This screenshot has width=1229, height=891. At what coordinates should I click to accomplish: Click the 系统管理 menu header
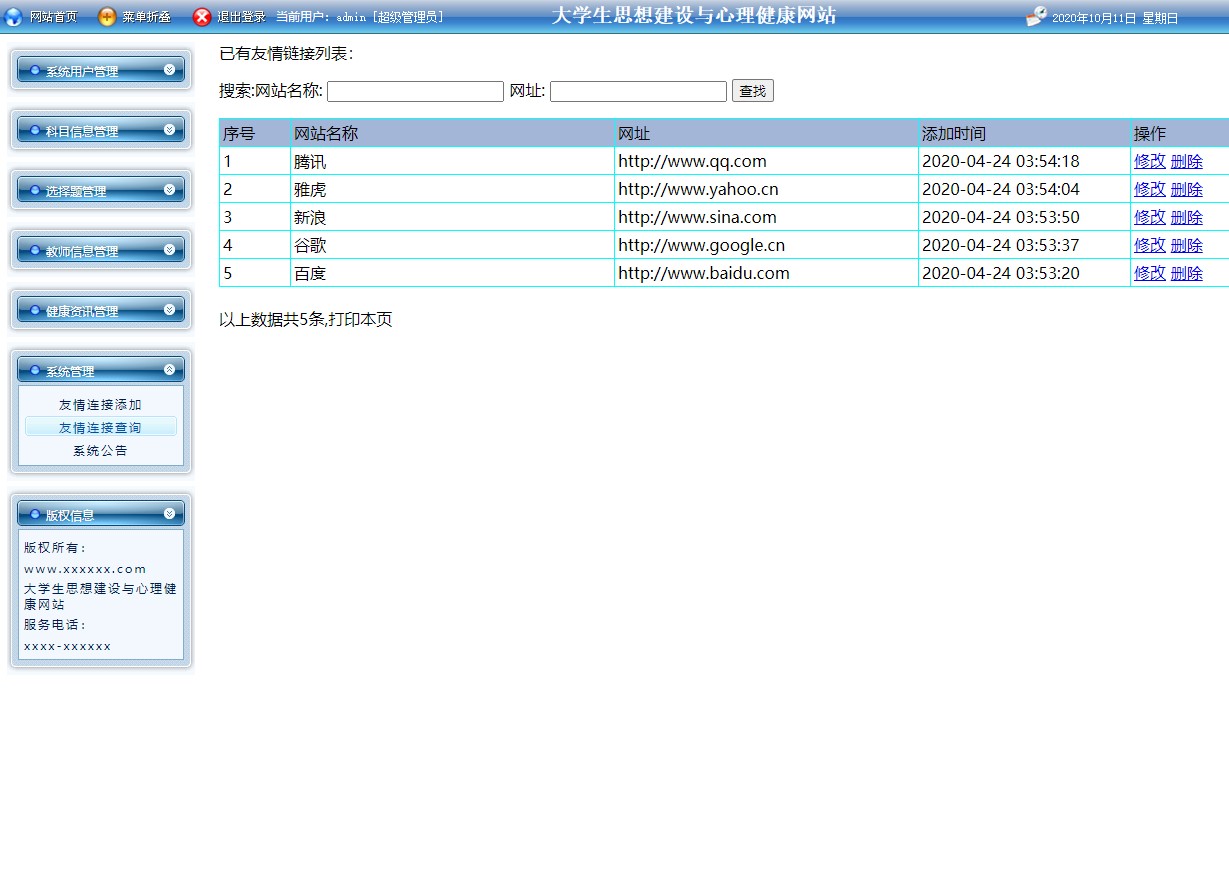click(x=101, y=370)
